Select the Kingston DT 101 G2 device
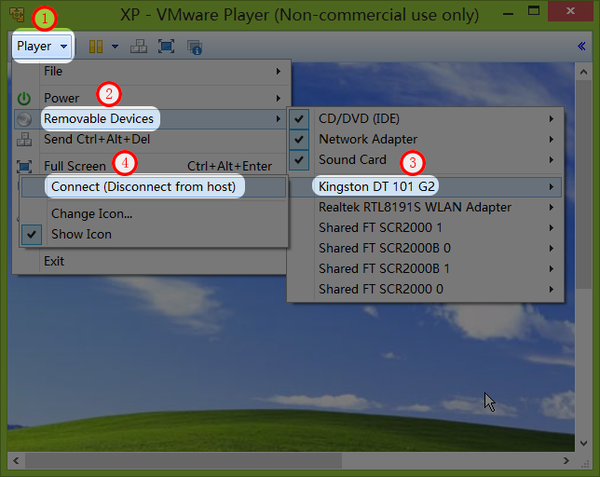600x477 pixels. click(x=425, y=187)
